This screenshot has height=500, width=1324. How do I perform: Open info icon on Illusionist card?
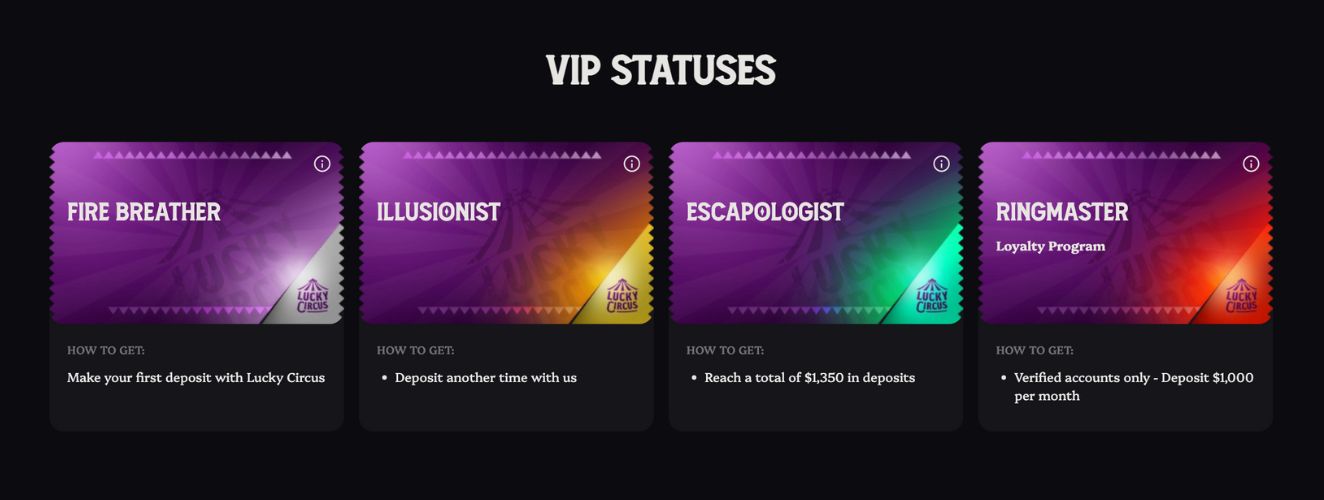pos(632,164)
